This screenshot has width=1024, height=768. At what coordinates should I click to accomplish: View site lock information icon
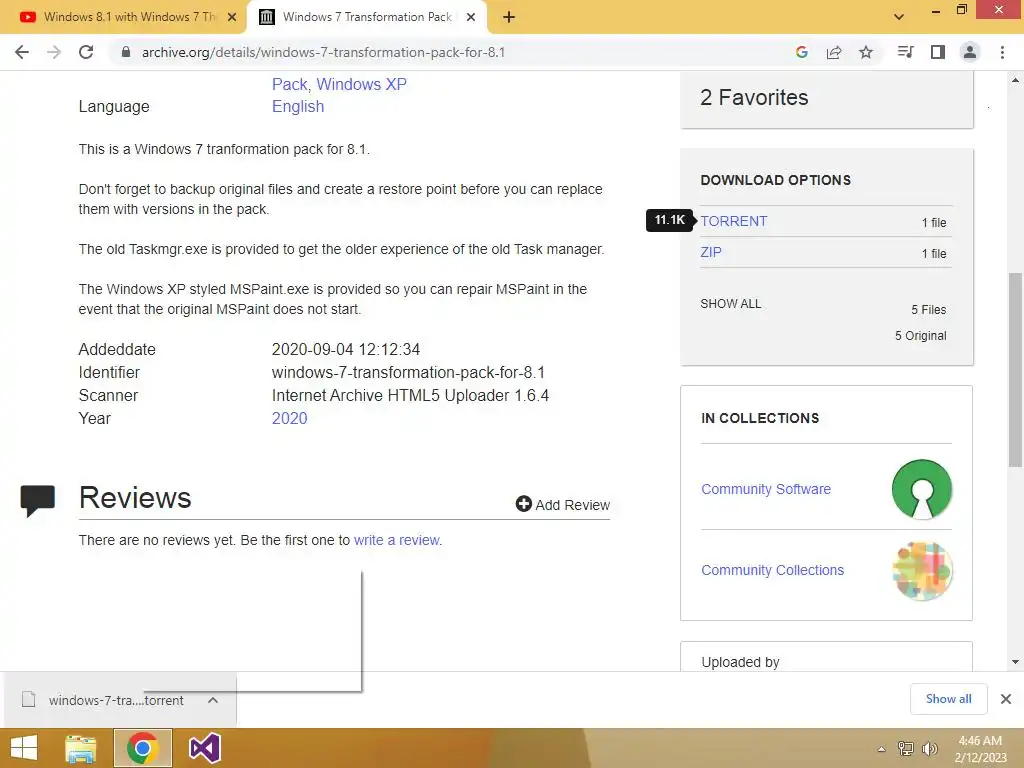(x=126, y=52)
